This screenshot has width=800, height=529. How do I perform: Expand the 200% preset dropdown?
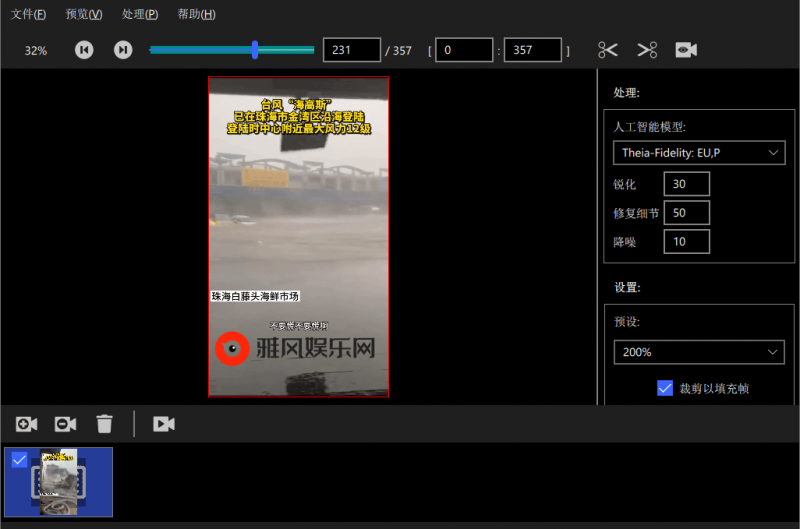pos(698,352)
